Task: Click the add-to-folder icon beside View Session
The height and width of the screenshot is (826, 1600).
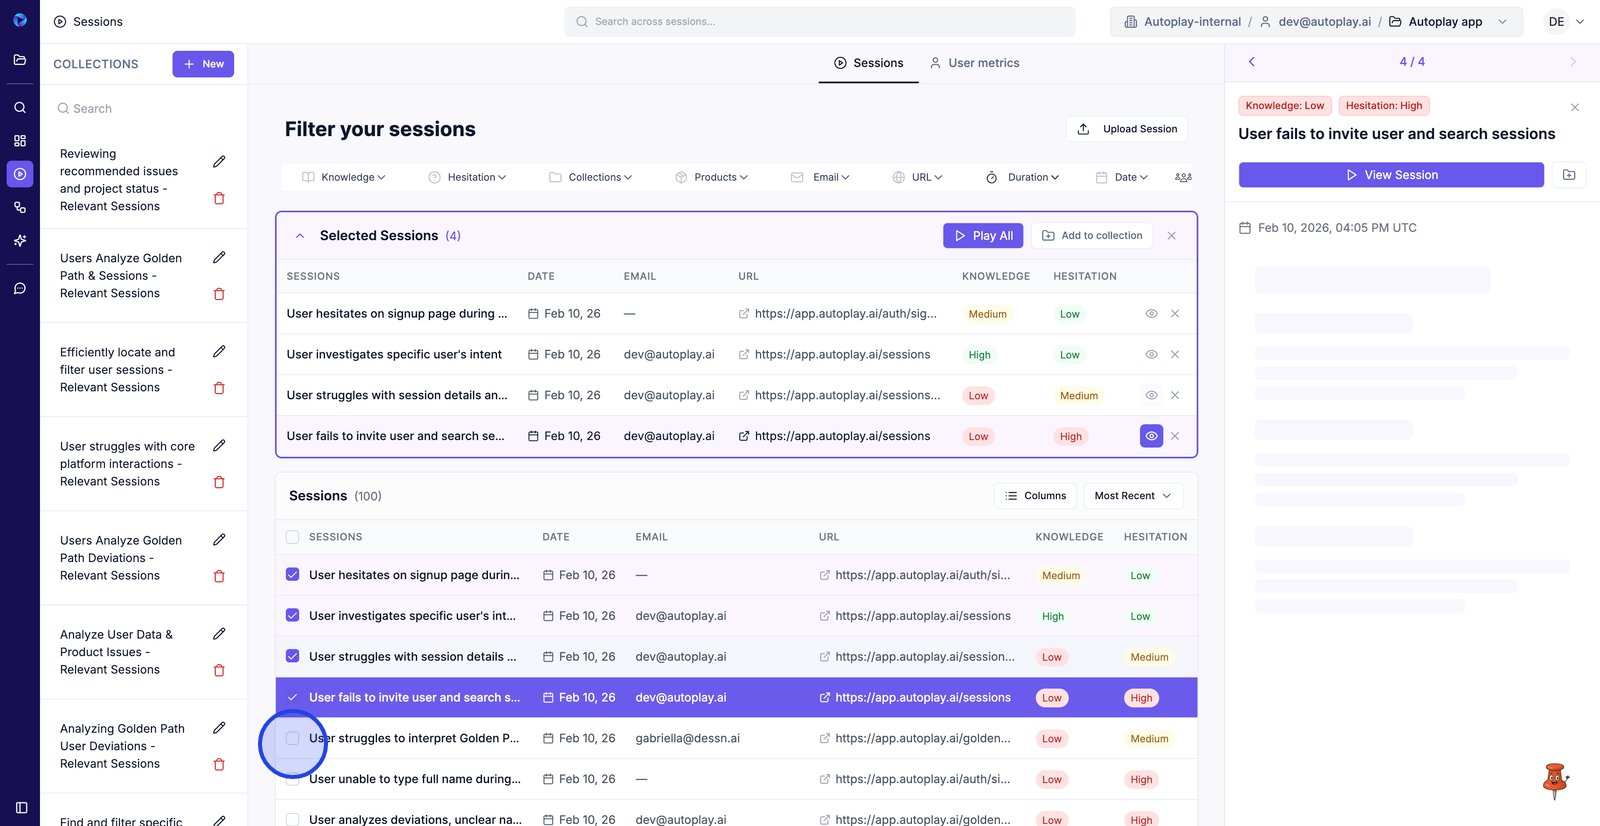Action: [x=1569, y=175]
